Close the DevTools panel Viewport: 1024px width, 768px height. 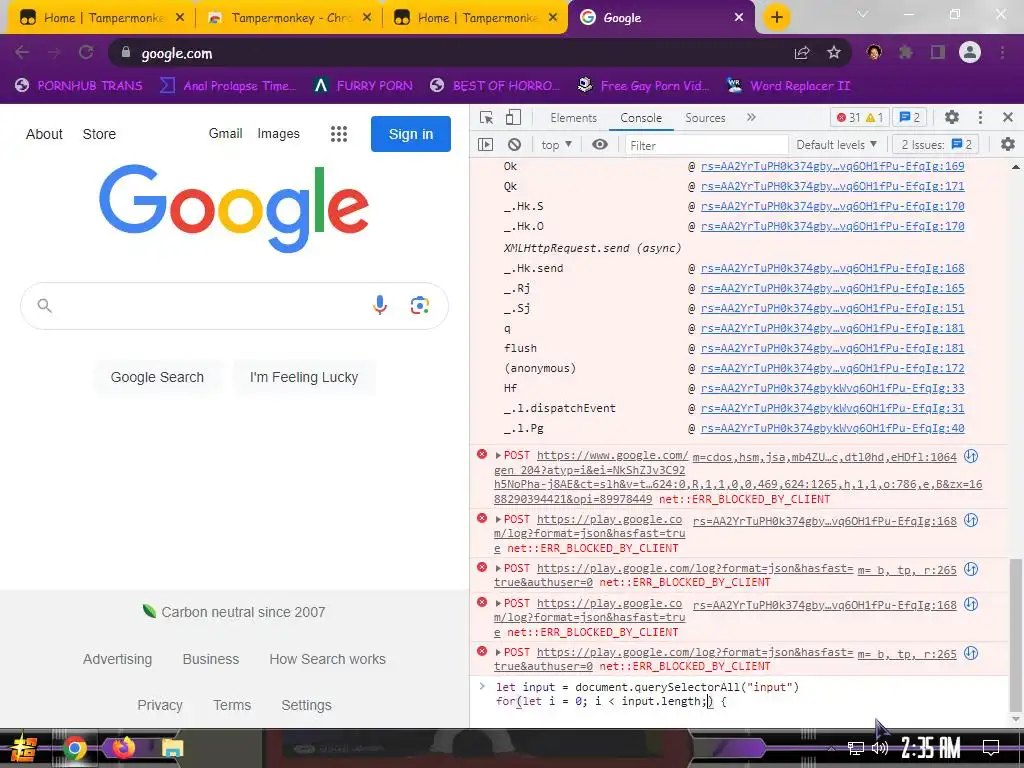coord(1008,117)
